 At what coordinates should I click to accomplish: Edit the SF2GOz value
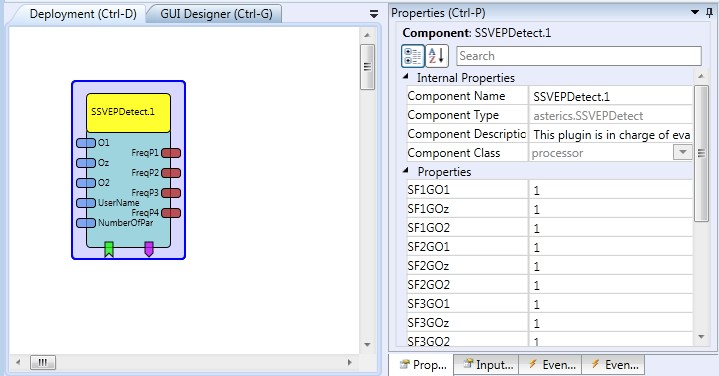point(611,266)
